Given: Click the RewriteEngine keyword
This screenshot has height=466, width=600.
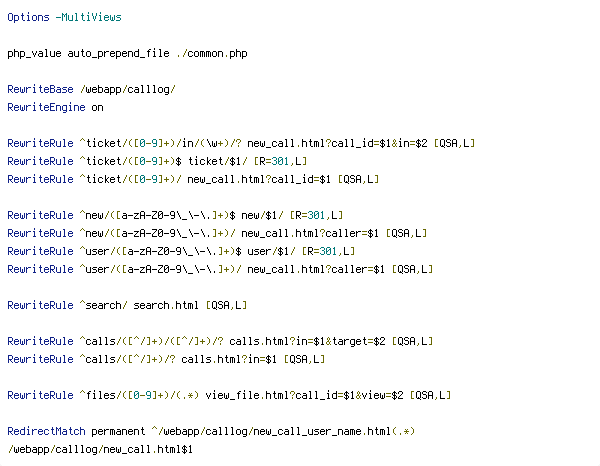Looking at the screenshot, I should tap(46, 108).
